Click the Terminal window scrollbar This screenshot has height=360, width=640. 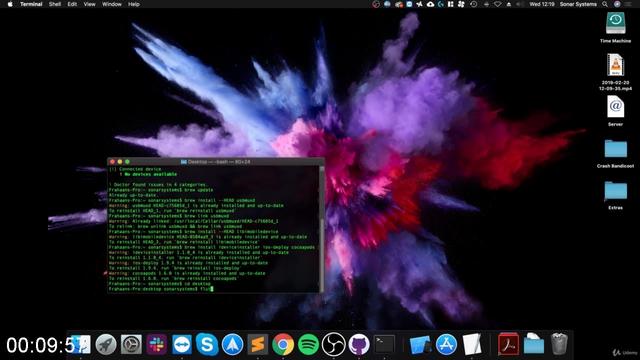[x=322, y=229]
